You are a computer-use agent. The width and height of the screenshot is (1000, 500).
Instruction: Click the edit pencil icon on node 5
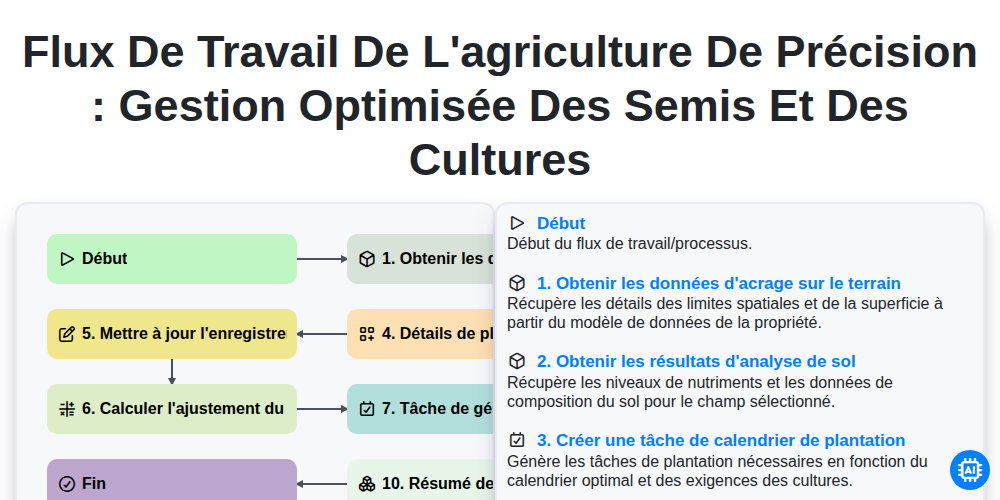(x=67, y=334)
